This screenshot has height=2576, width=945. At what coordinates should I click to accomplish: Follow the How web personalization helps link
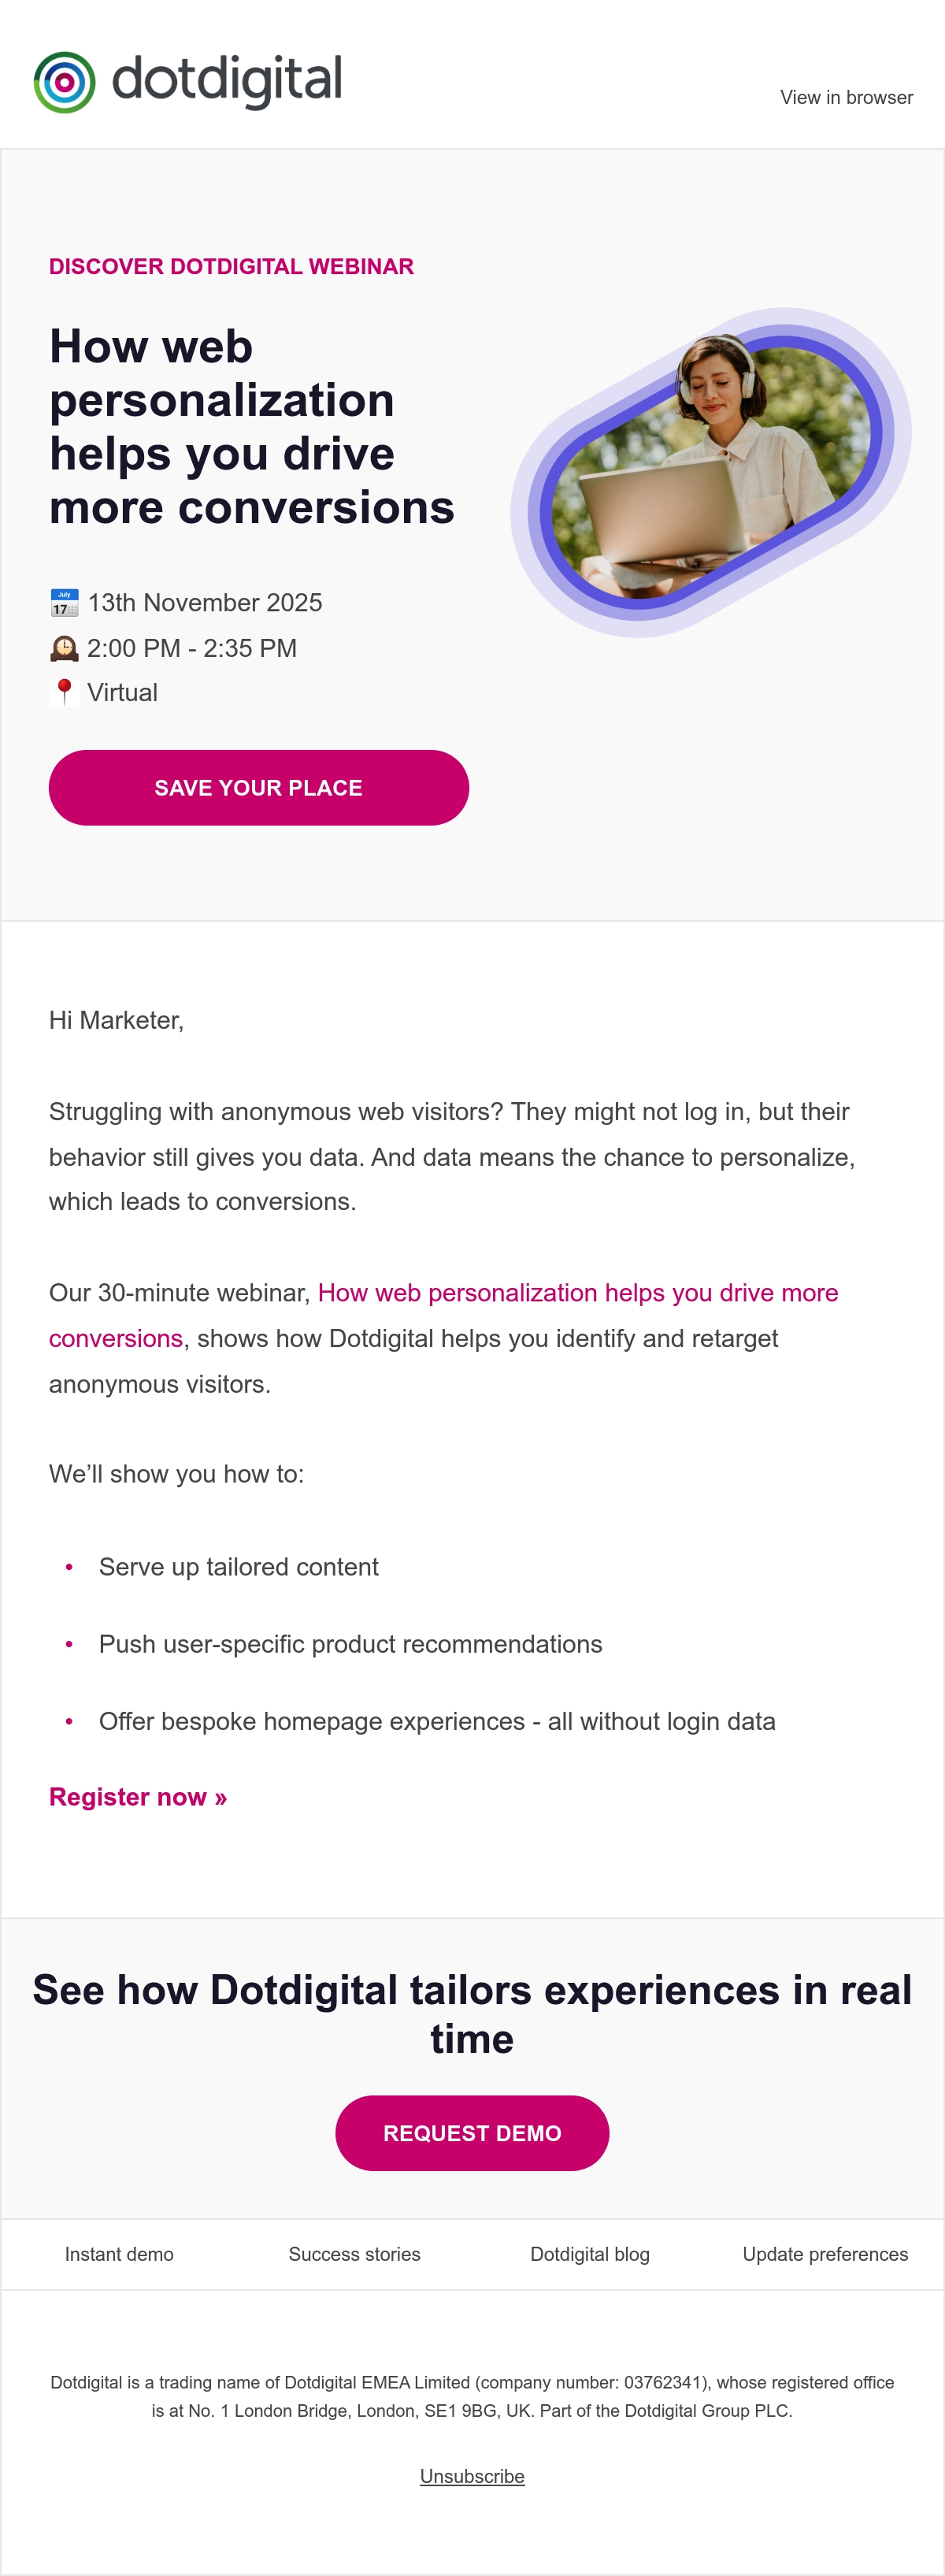tap(444, 1315)
